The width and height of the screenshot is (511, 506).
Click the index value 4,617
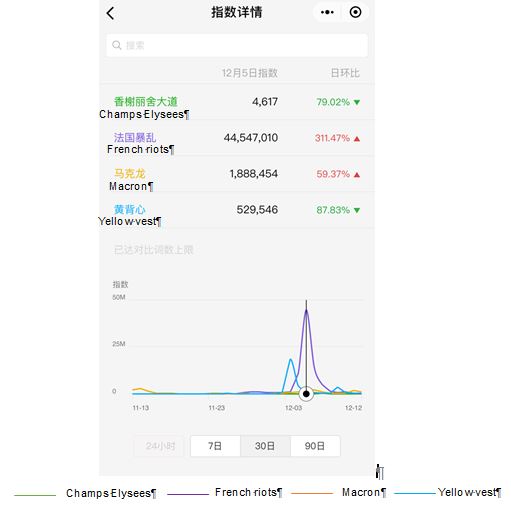(x=265, y=102)
